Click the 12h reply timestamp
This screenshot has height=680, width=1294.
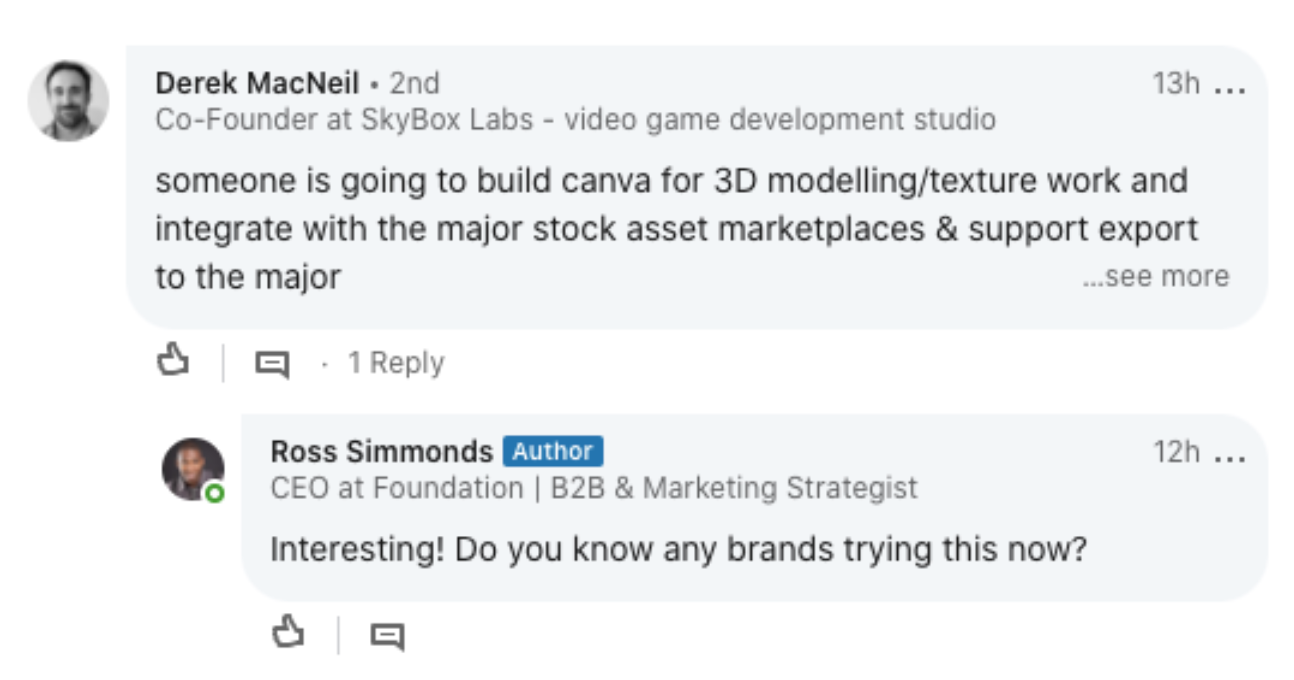click(1175, 452)
